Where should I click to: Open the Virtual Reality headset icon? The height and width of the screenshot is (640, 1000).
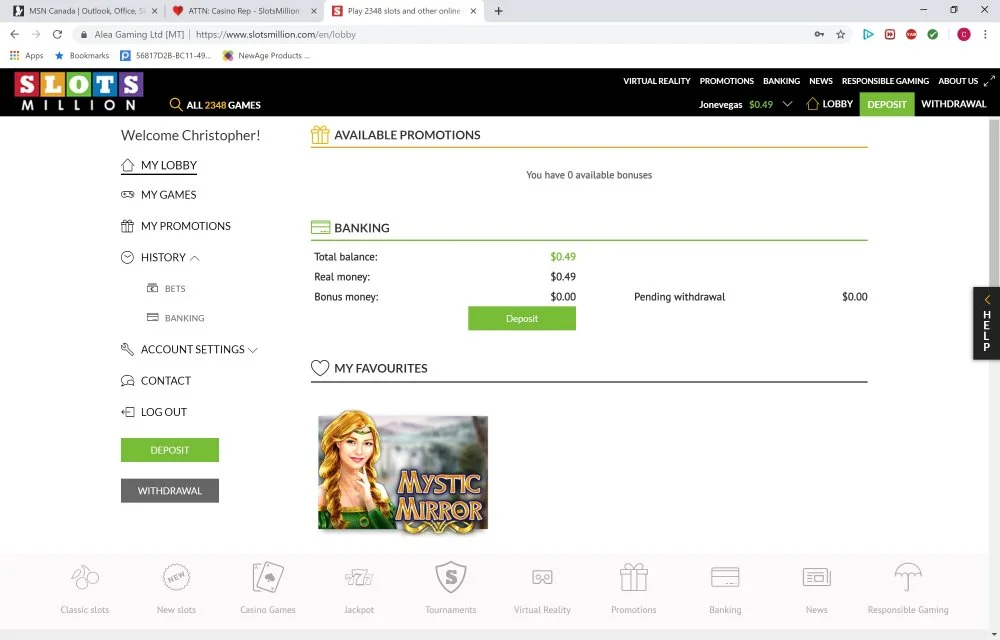point(542,578)
